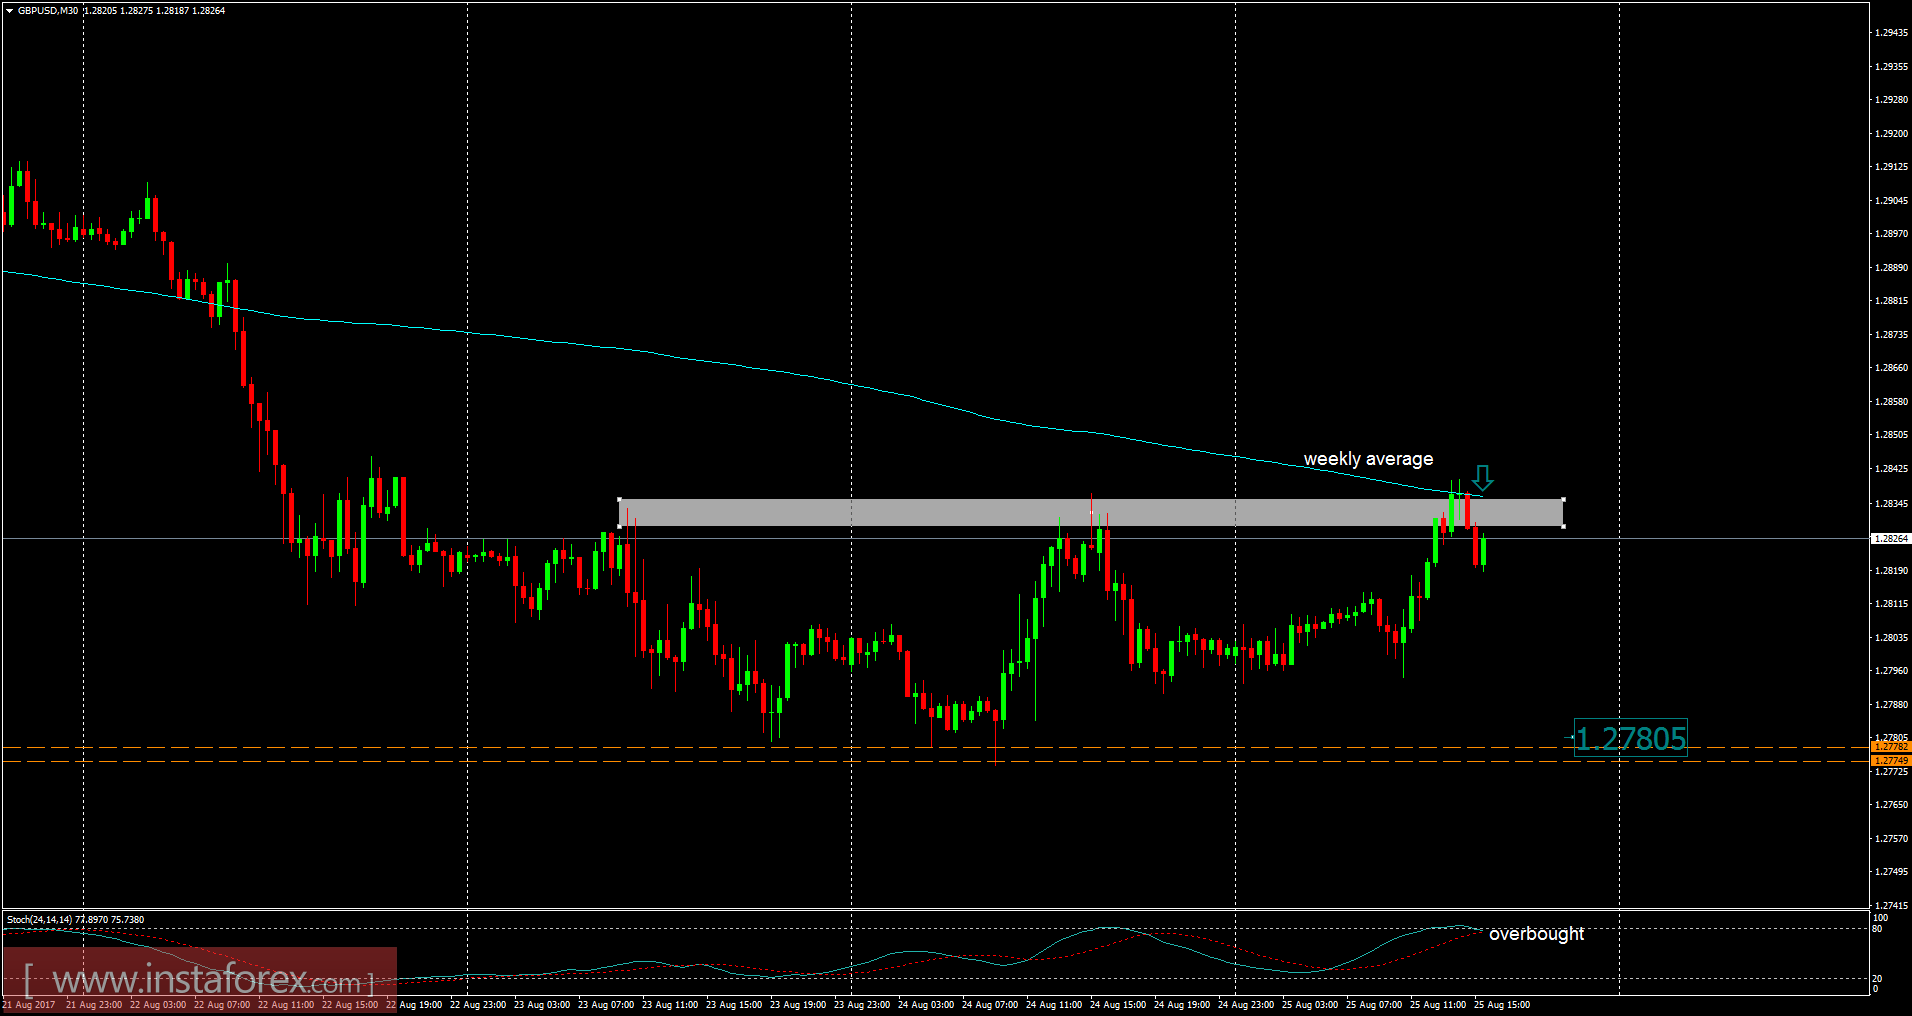This screenshot has height=1016, width=1912.
Task: Click the 1.27960 price axis label
Action: [1890, 671]
